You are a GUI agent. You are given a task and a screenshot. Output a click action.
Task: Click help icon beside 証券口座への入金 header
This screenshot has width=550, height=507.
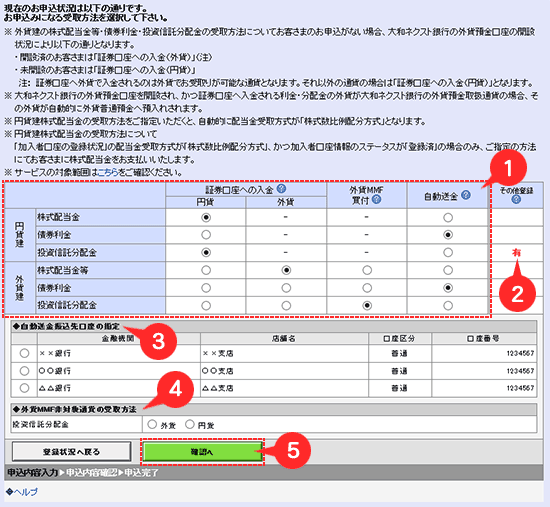281,189
